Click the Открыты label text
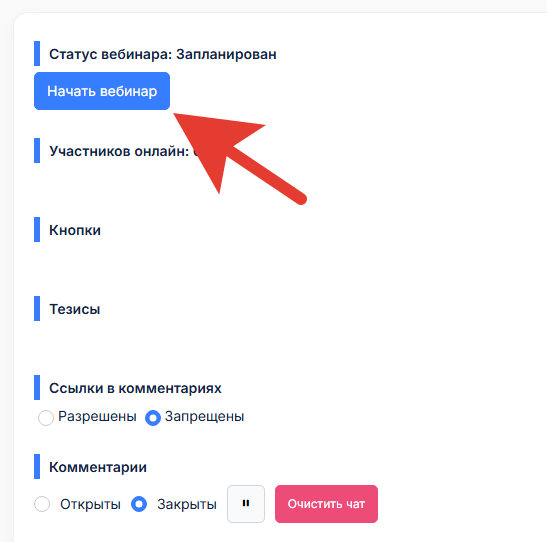 [x=90, y=504]
